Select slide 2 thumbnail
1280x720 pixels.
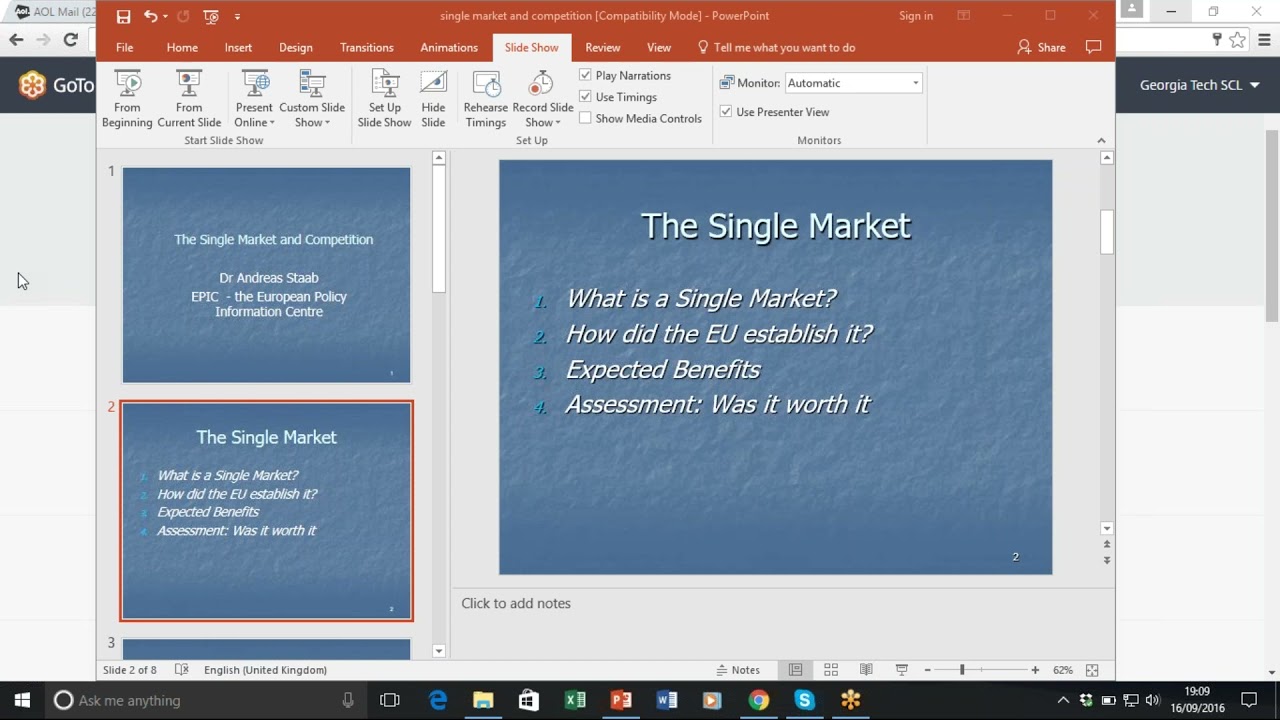click(x=266, y=511)
